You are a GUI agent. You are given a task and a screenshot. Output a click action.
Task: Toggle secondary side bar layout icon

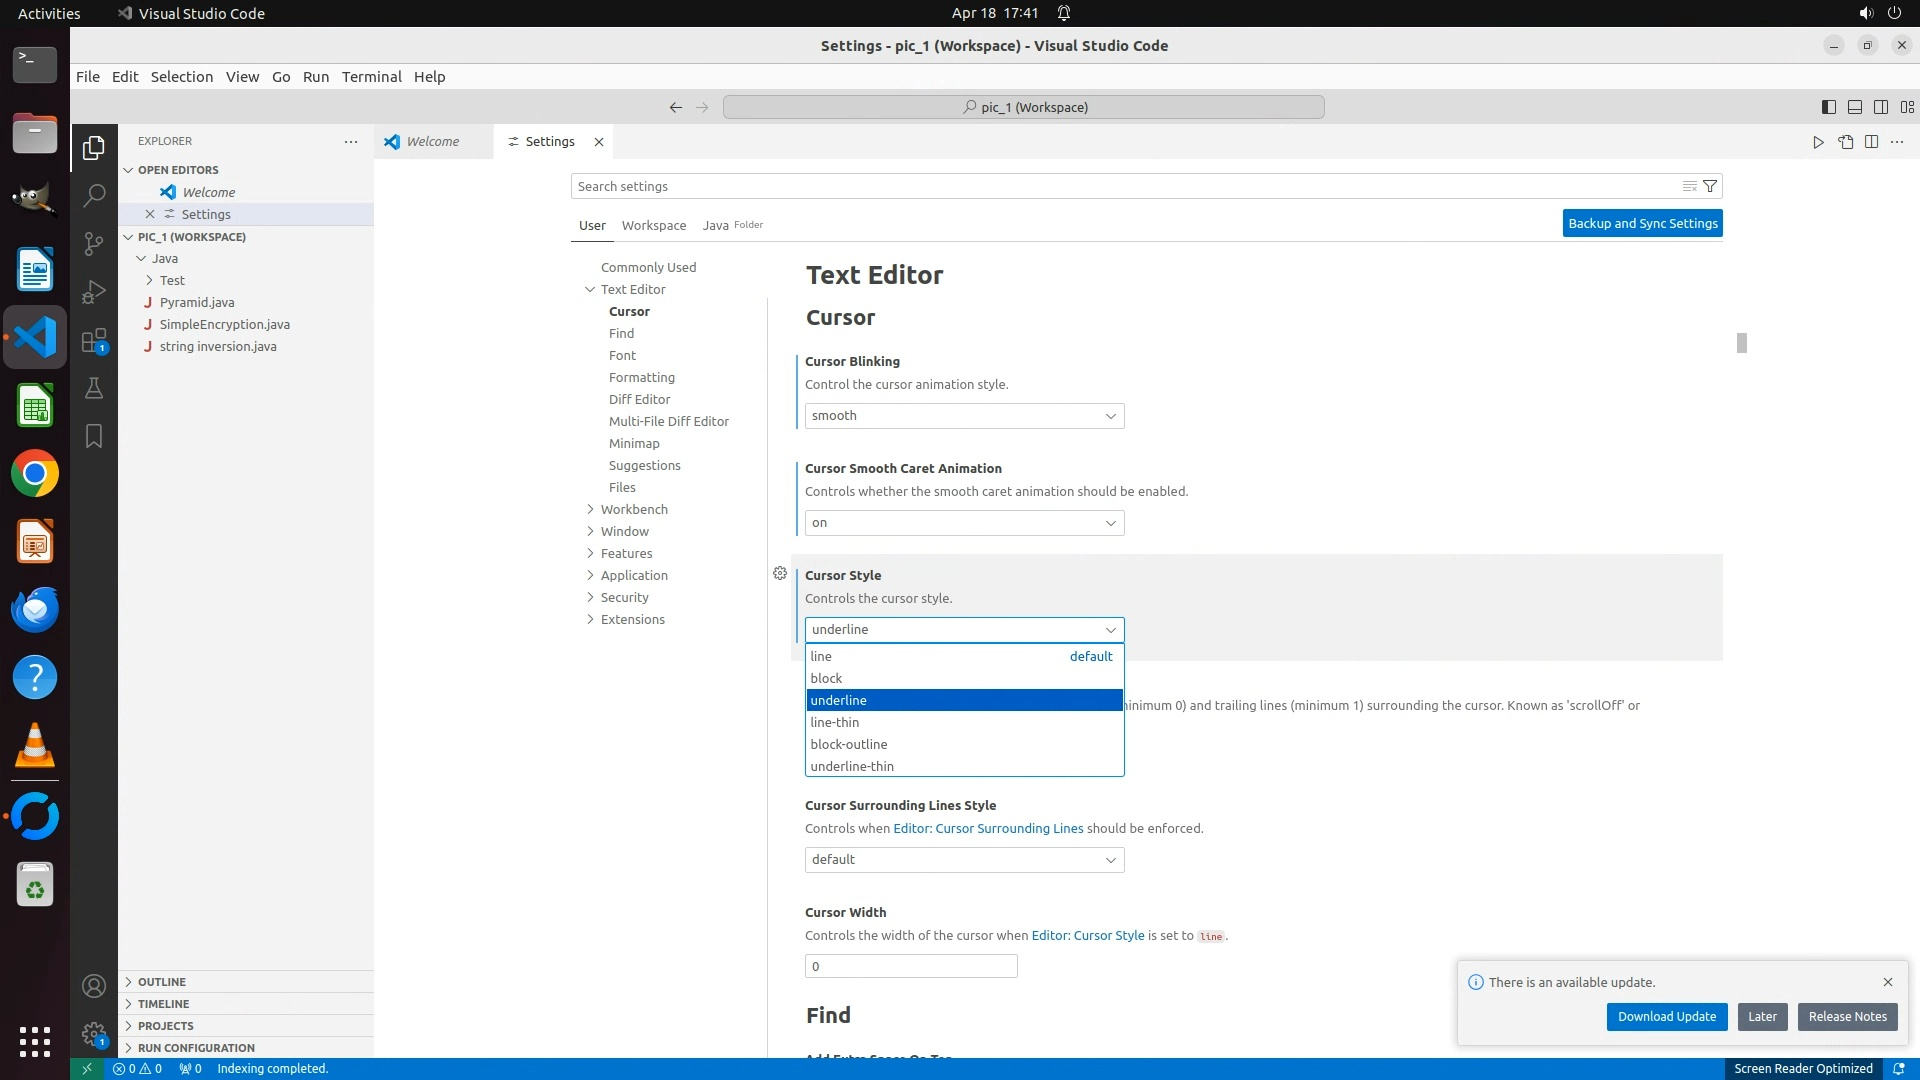(x=1880, y=107)
